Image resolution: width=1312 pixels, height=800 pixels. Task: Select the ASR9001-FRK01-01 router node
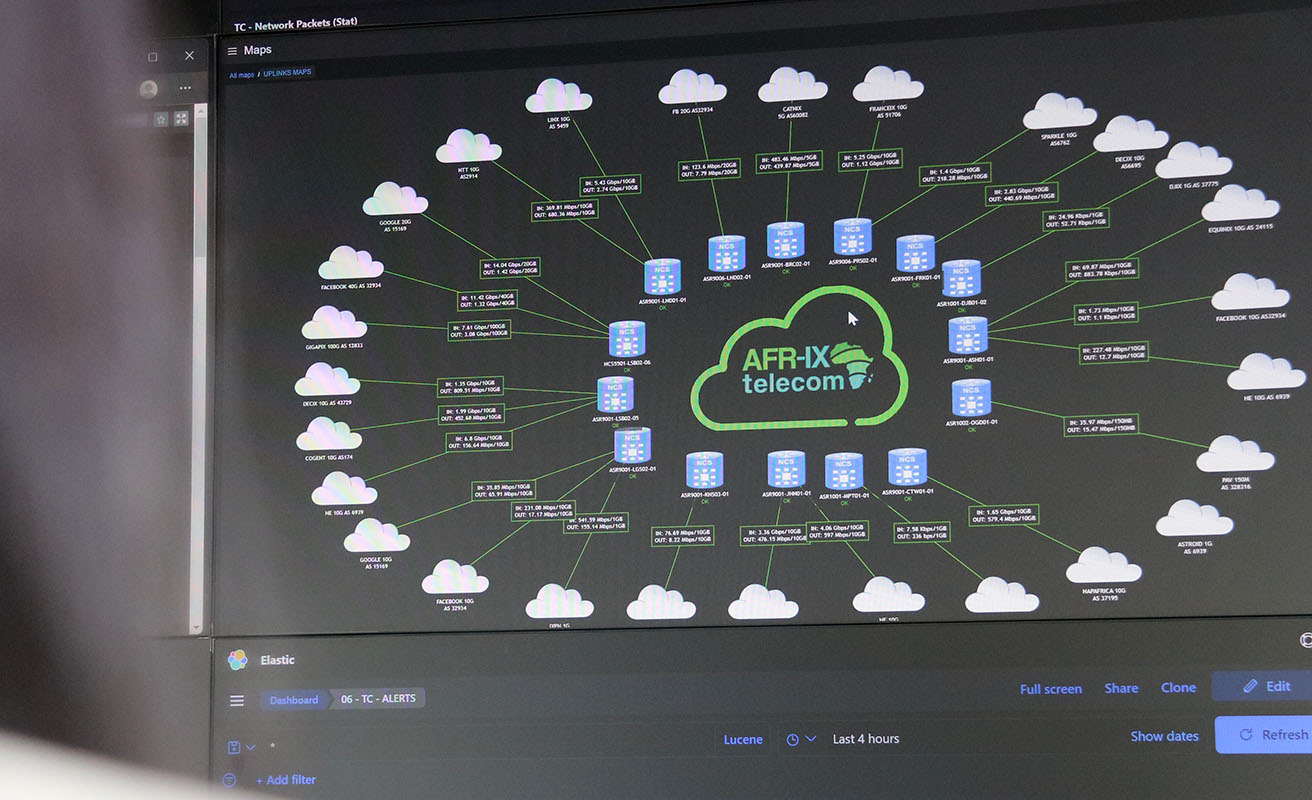915,253
